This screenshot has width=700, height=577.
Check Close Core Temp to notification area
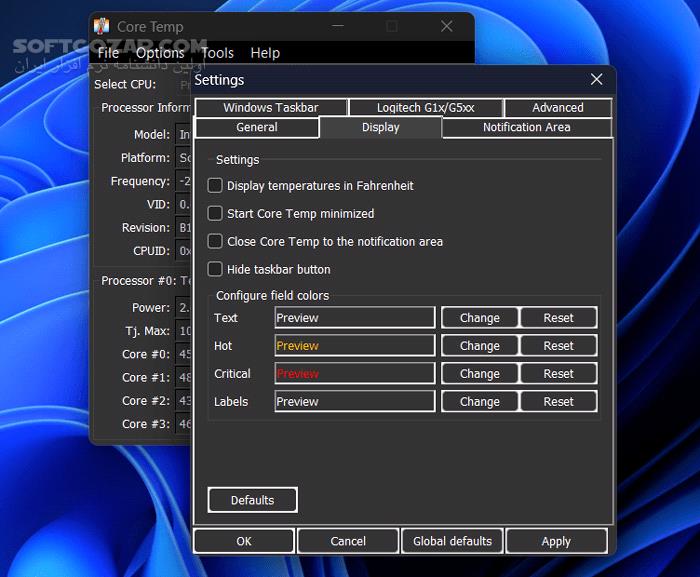[x=215, y=241]
